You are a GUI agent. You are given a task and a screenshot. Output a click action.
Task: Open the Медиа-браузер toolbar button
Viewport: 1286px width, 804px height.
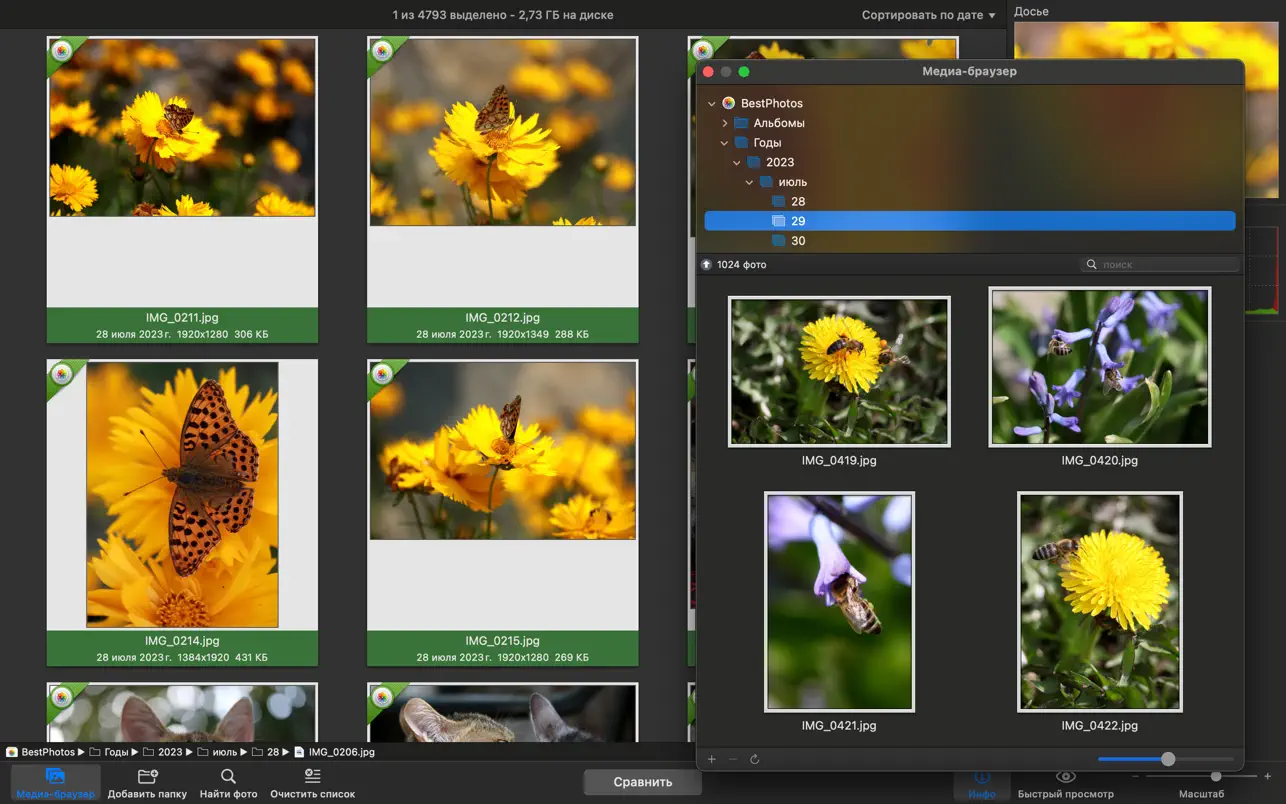[55, 783]
